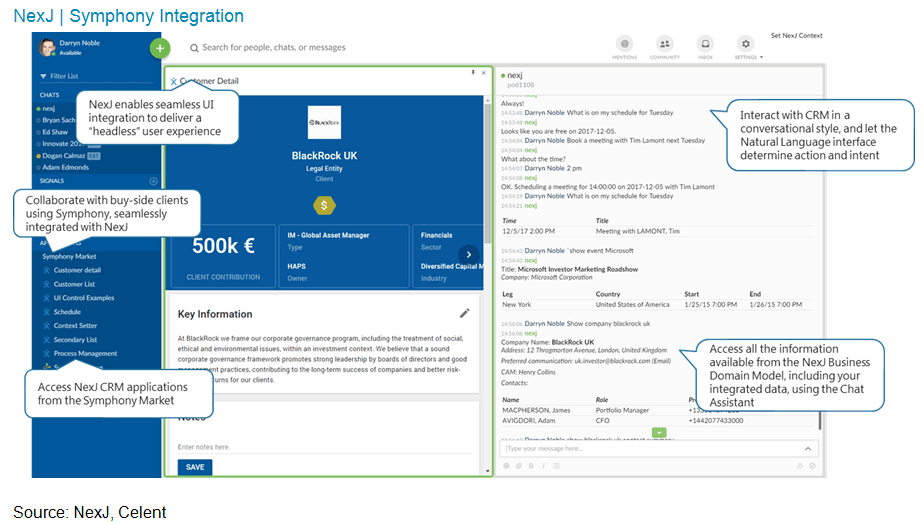The height and width of the screenshot is (524, 924).
Task: Click the gold dollar hexagon badge
Action: click(x=325, y=205)
